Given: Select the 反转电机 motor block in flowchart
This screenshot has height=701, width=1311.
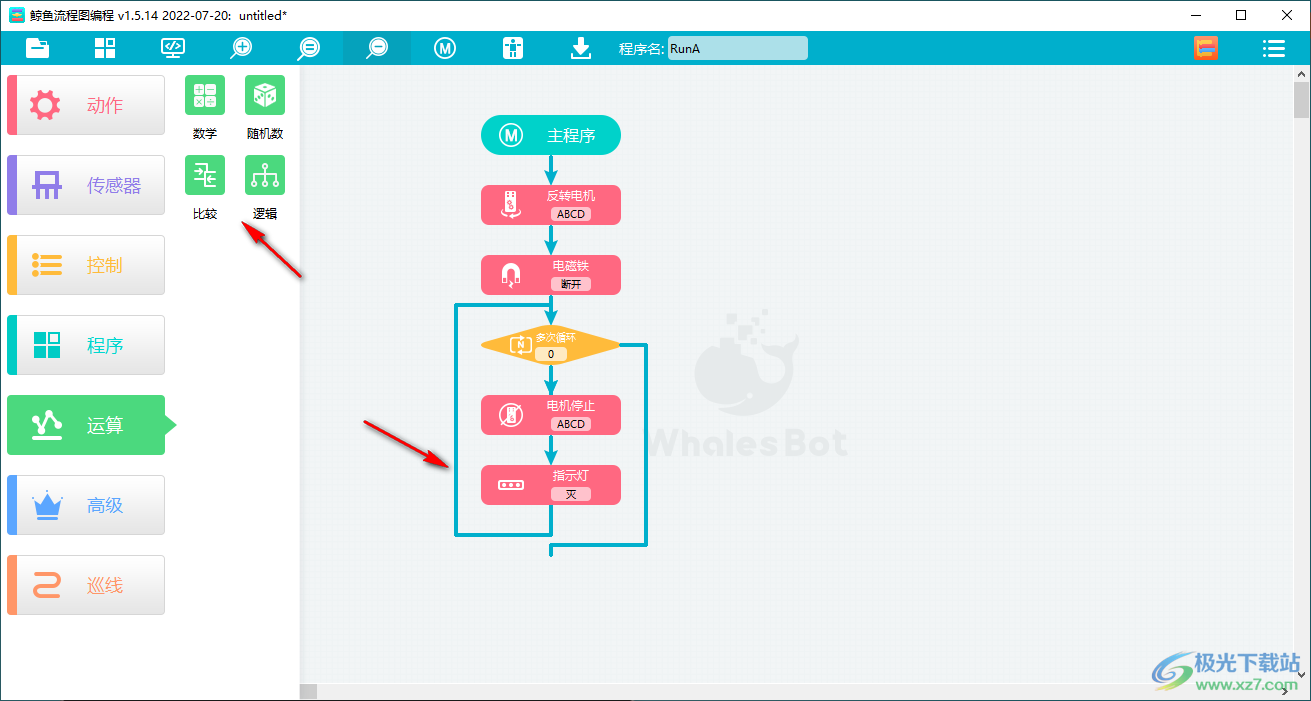Looking at the screenshot, I should pyautogui.click(x=550, y=205).
